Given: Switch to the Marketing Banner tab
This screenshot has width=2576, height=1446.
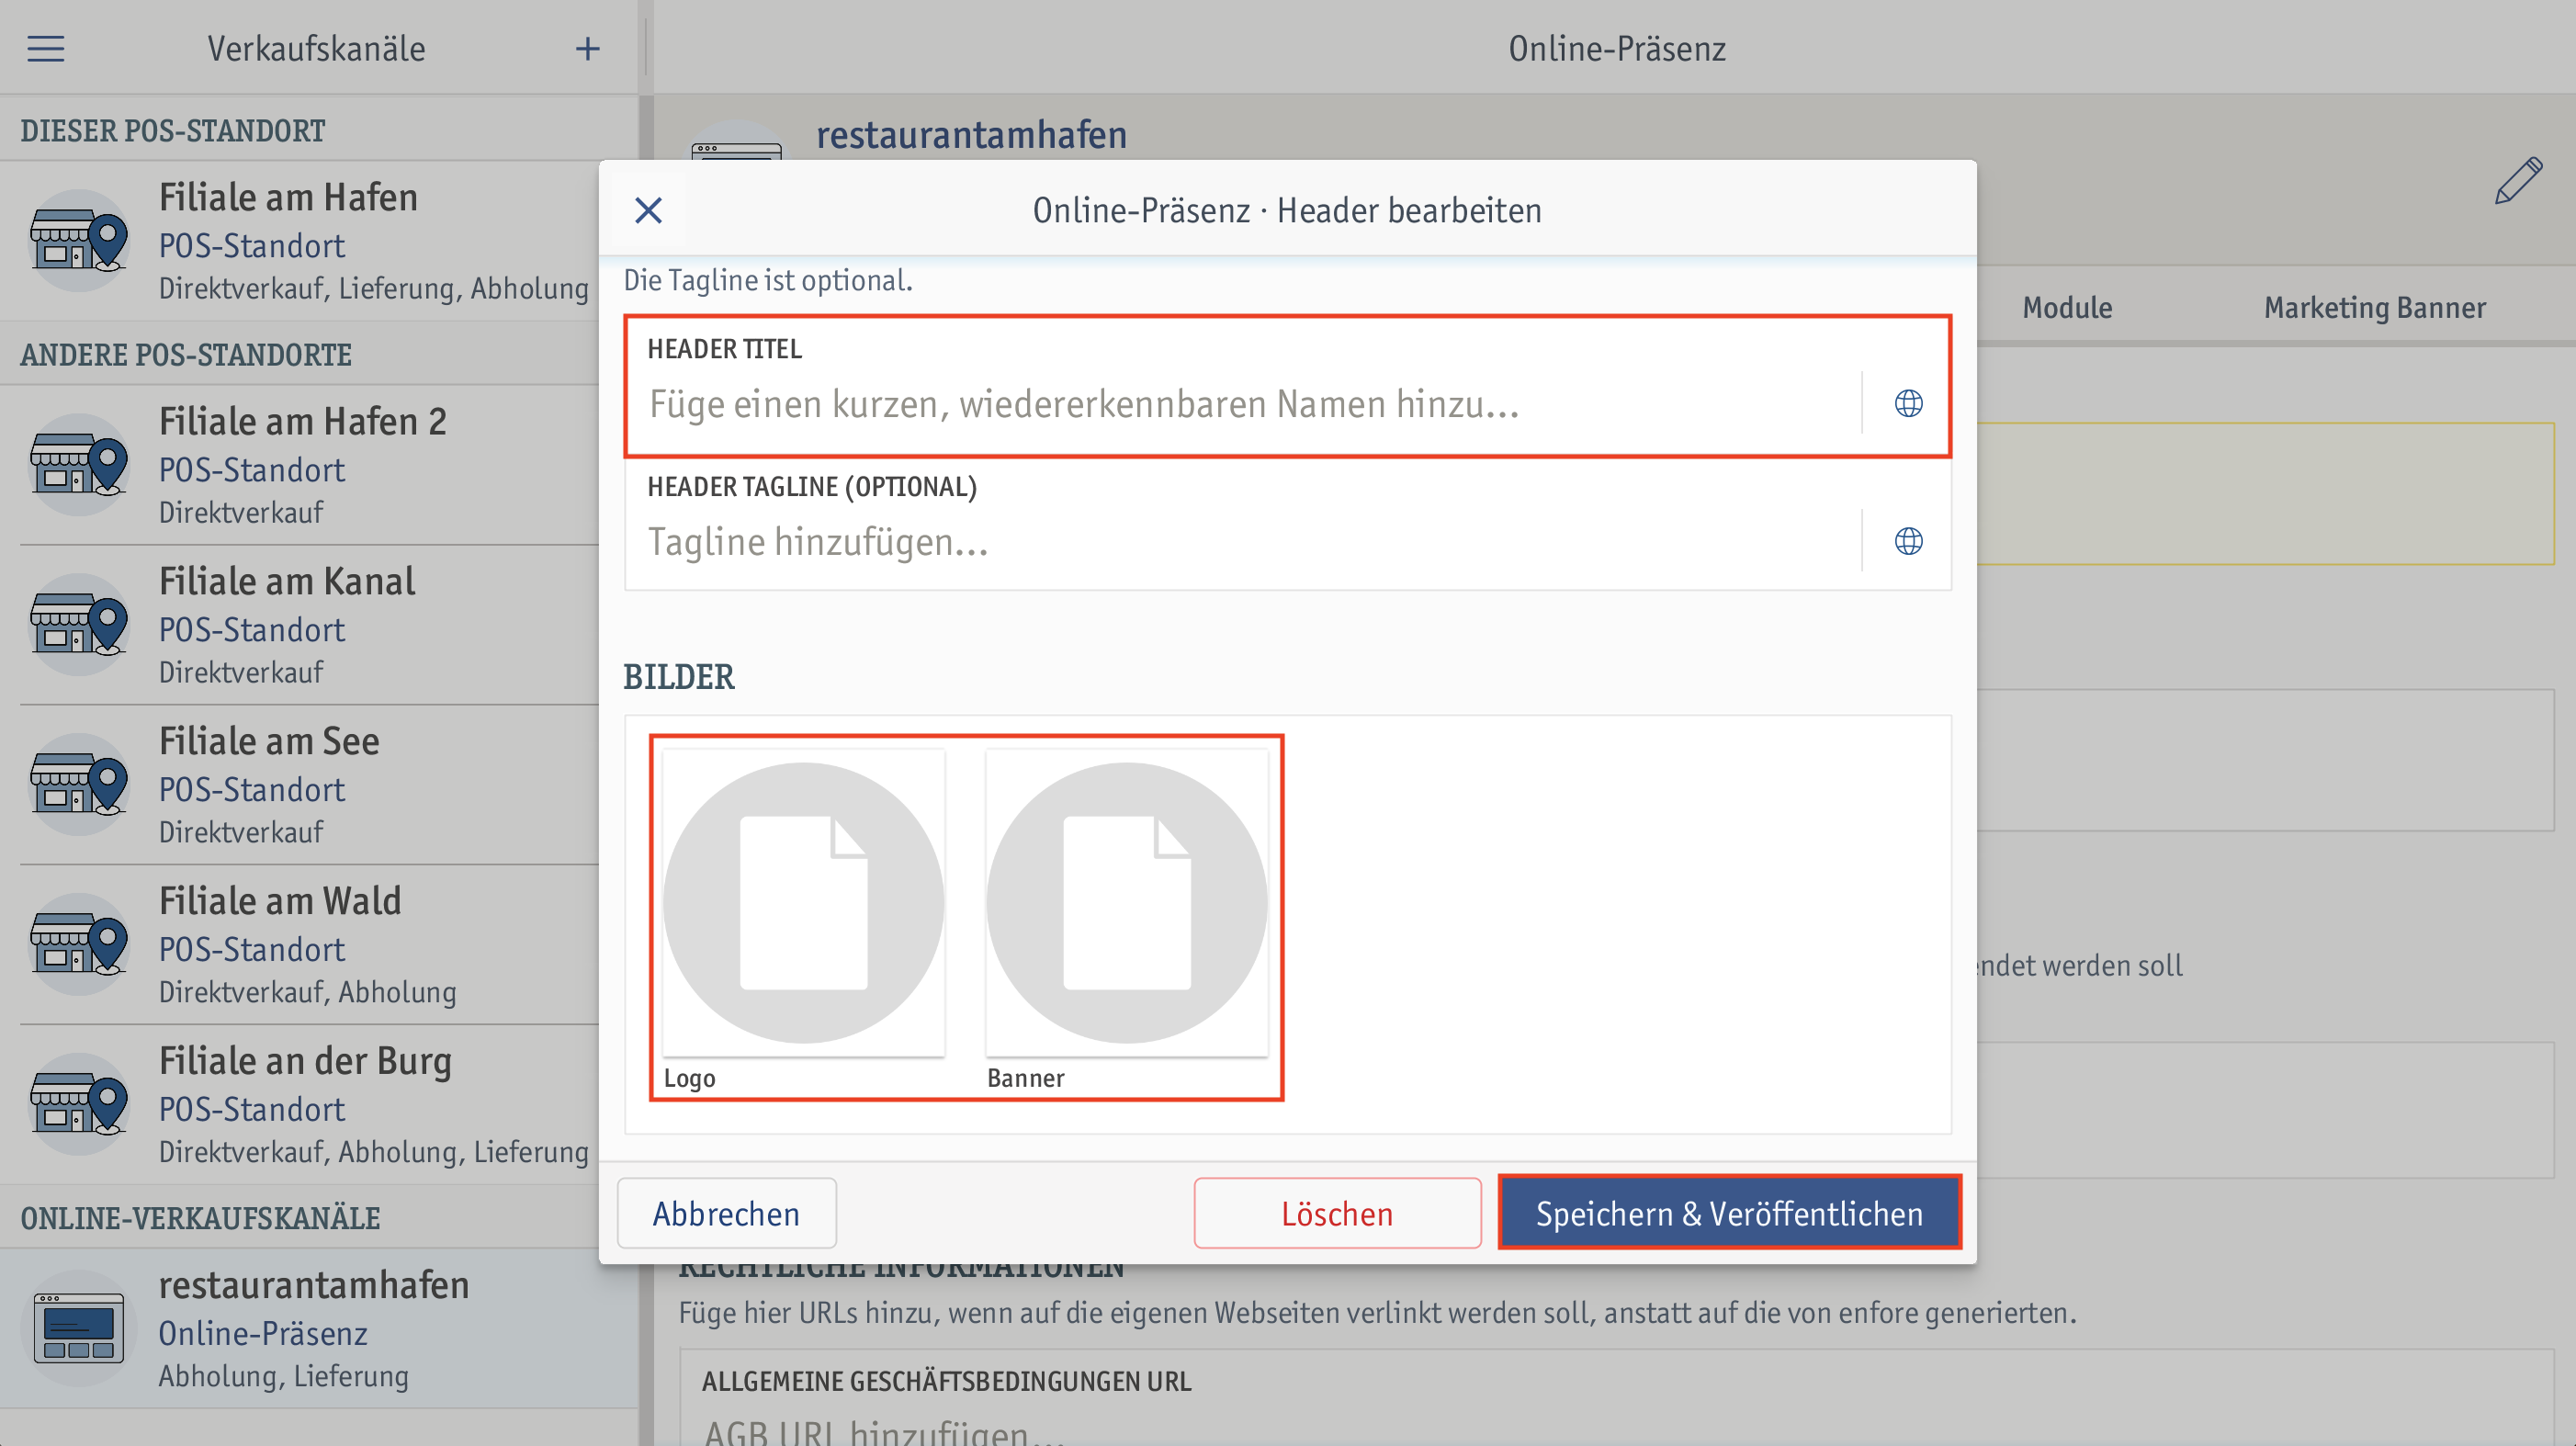Looking at the screenshot, I should 2375,307.
